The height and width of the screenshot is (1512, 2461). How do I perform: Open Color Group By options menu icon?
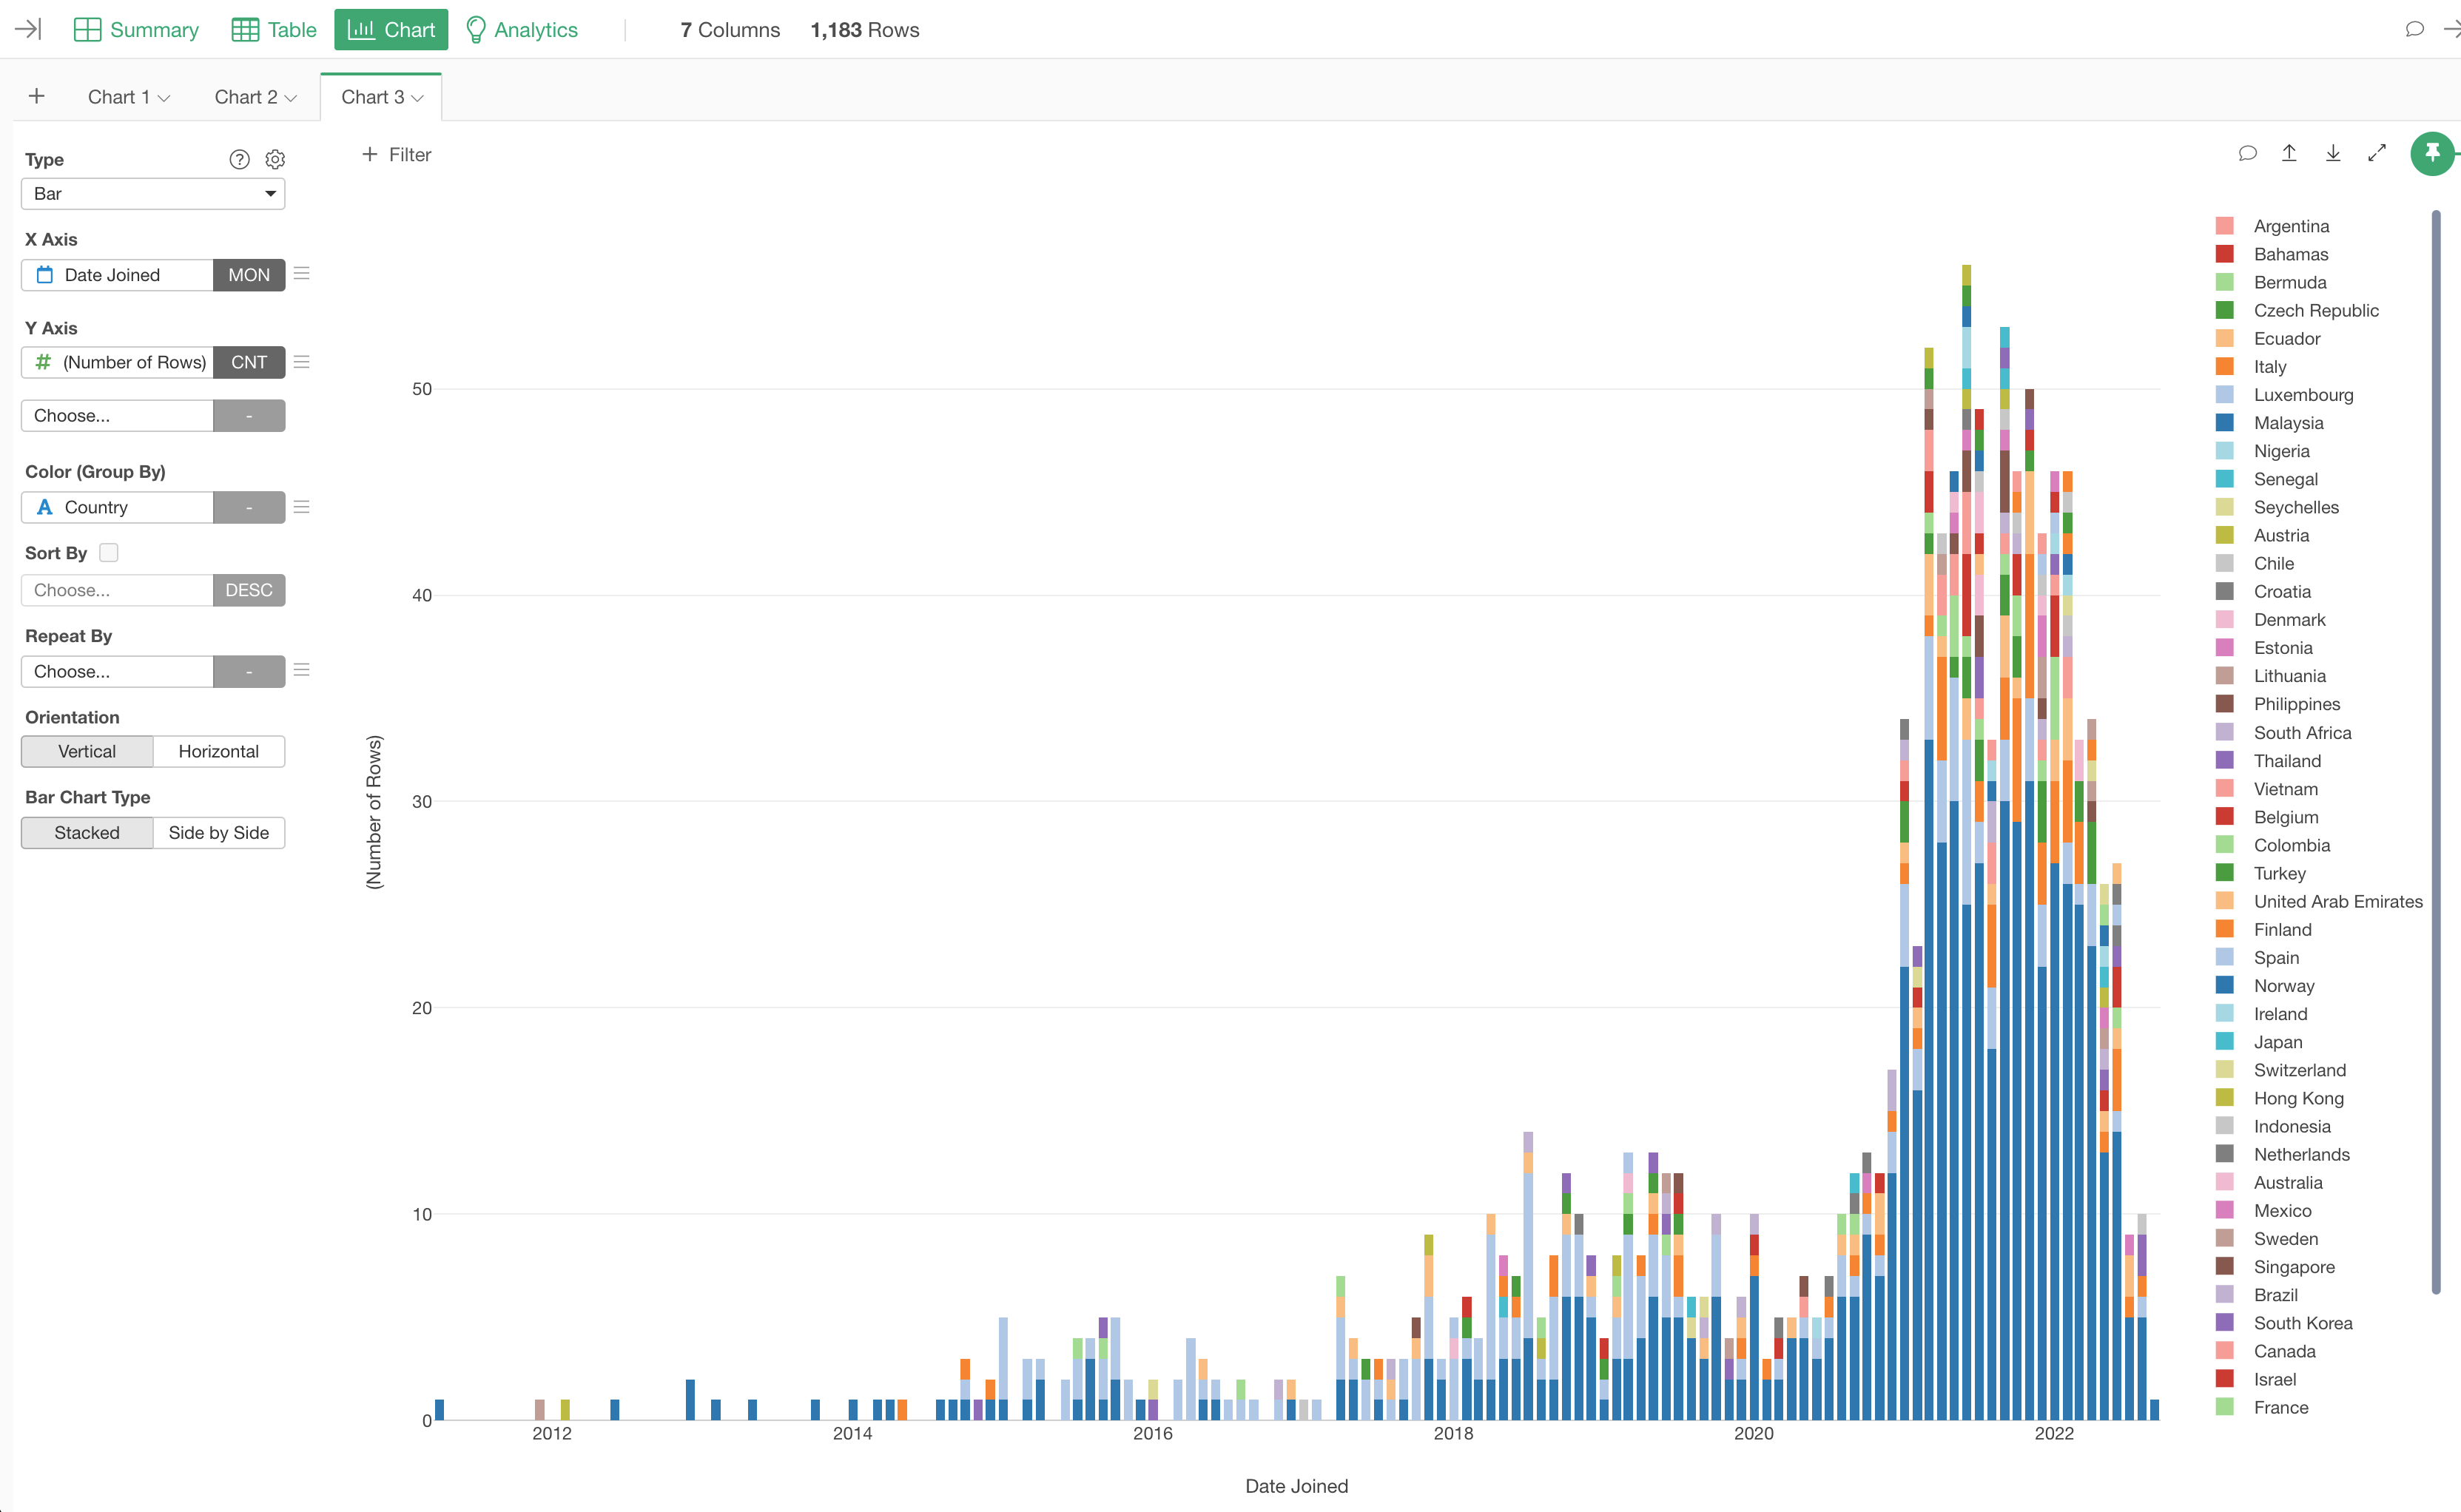pos(301,507)
